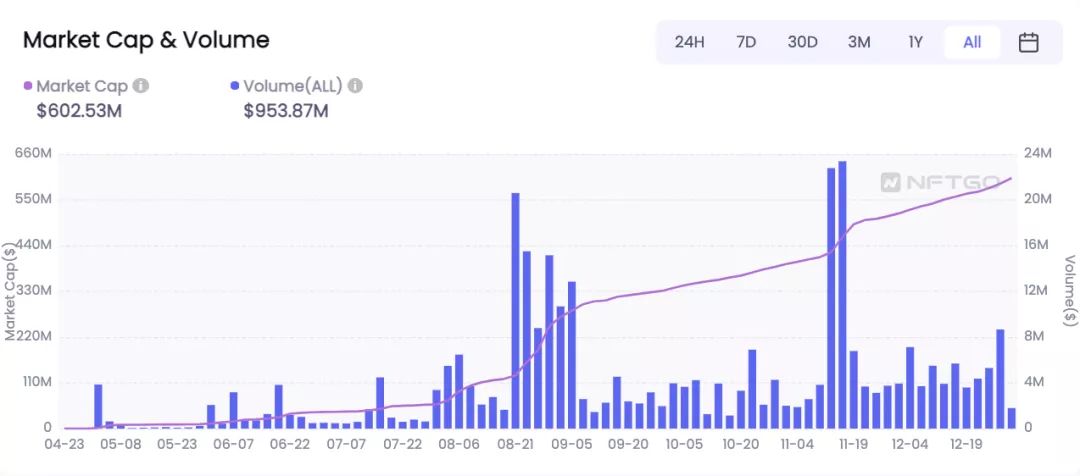Click the last volume bar on the right
Image resolution: width=1080 pixels, height=476 pixels.
point(1011,418)
